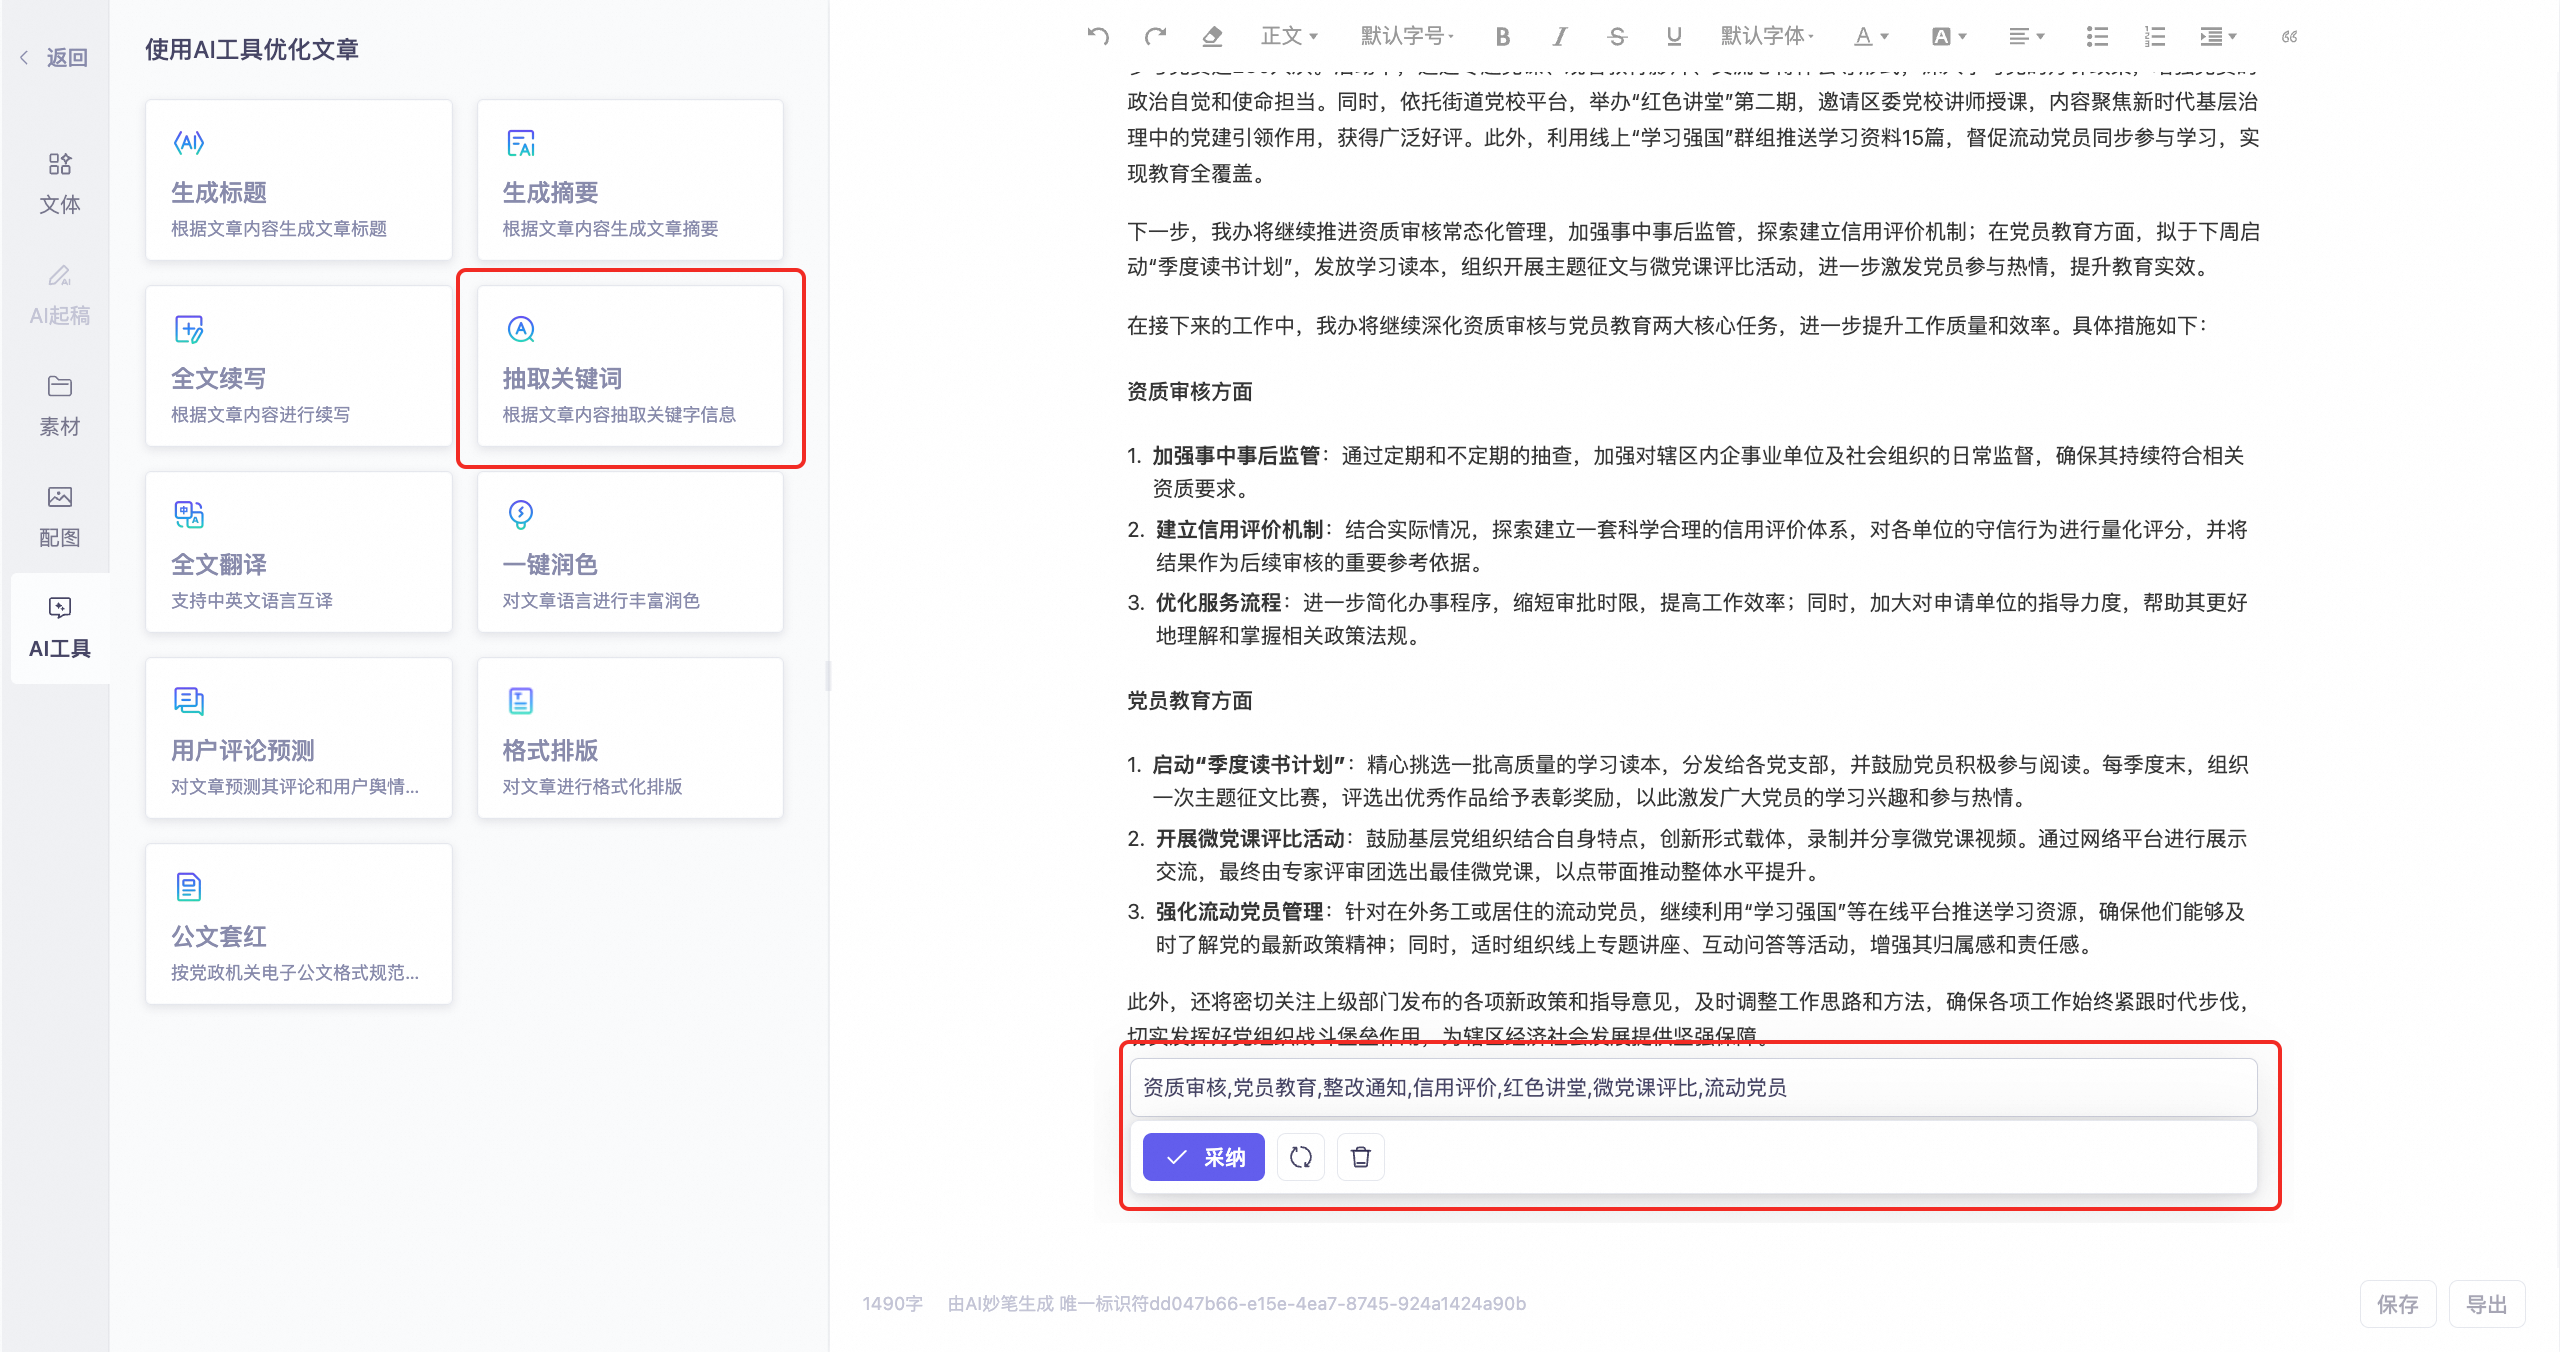This screenshot has height=1352, width=2560.
Task: Click the redo arrow icon
Action: (x=1155, y=37)
